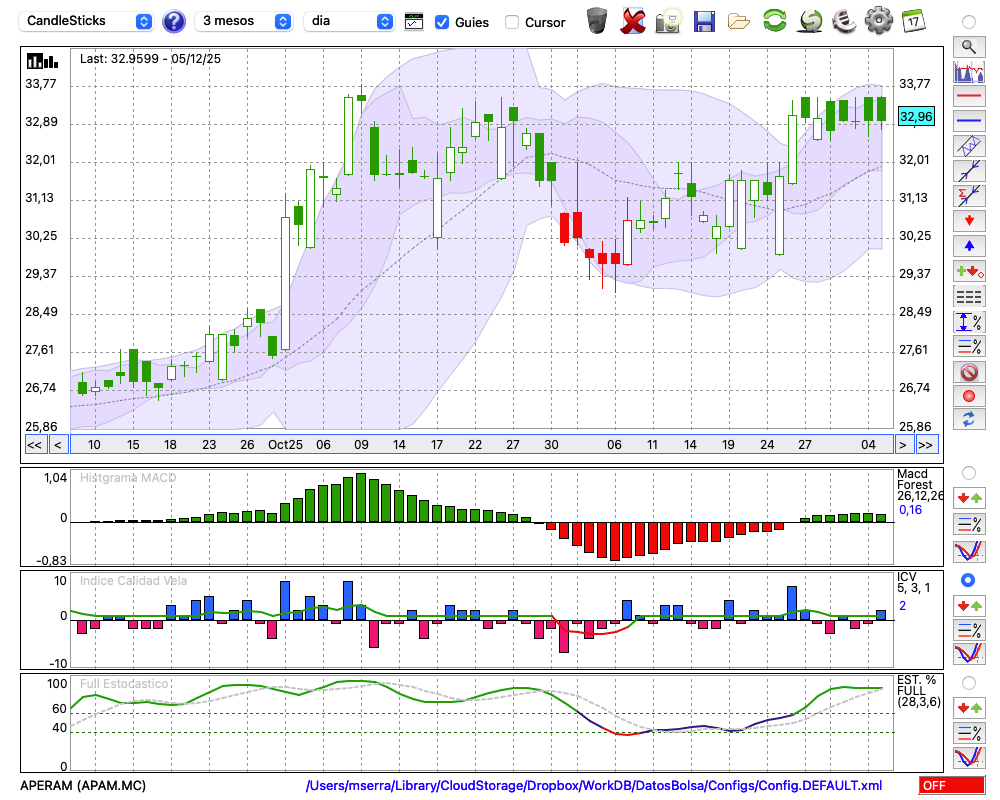Uncheck the Guies checkbox
This screenshot has height=800, width=1000.
[442, 22]
